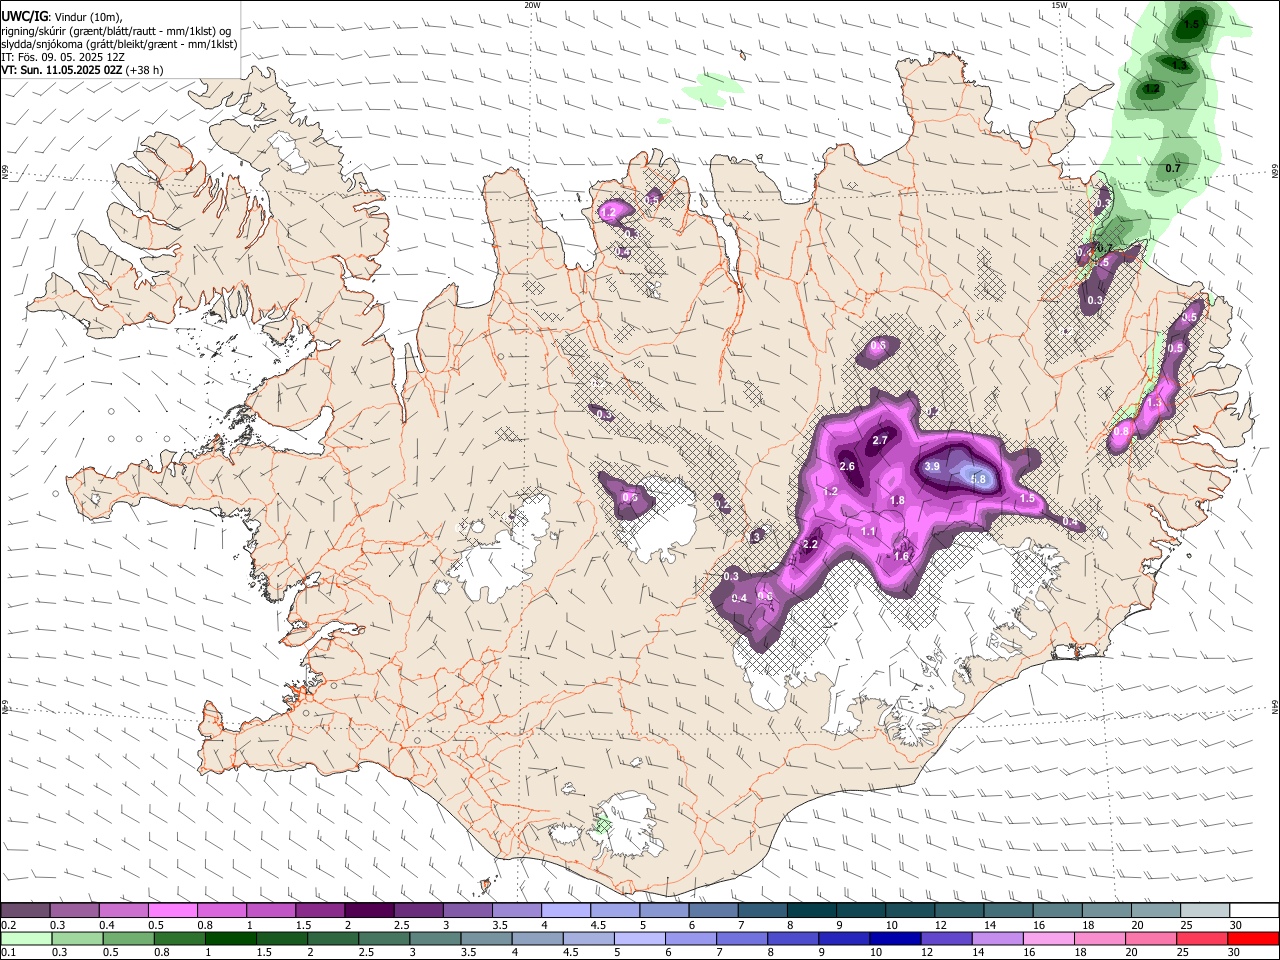
Task: Pick the pale grey 25–30 snow legend swatch
Action: pyautogui.click(x=1205, y=911)
